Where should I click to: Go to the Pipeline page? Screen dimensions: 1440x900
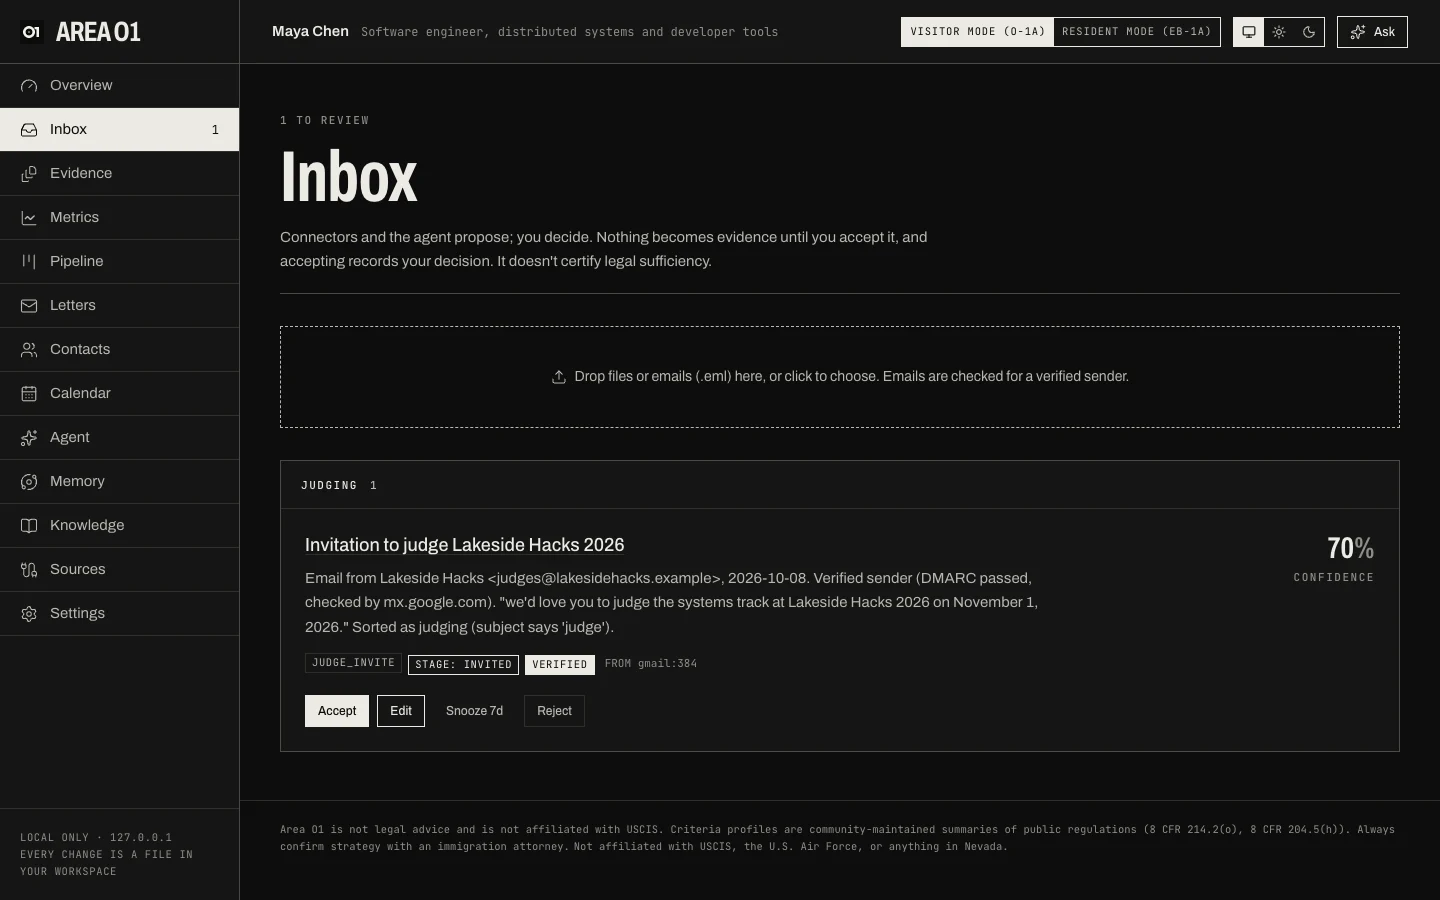pyautogui.click(x=119, y=262)
